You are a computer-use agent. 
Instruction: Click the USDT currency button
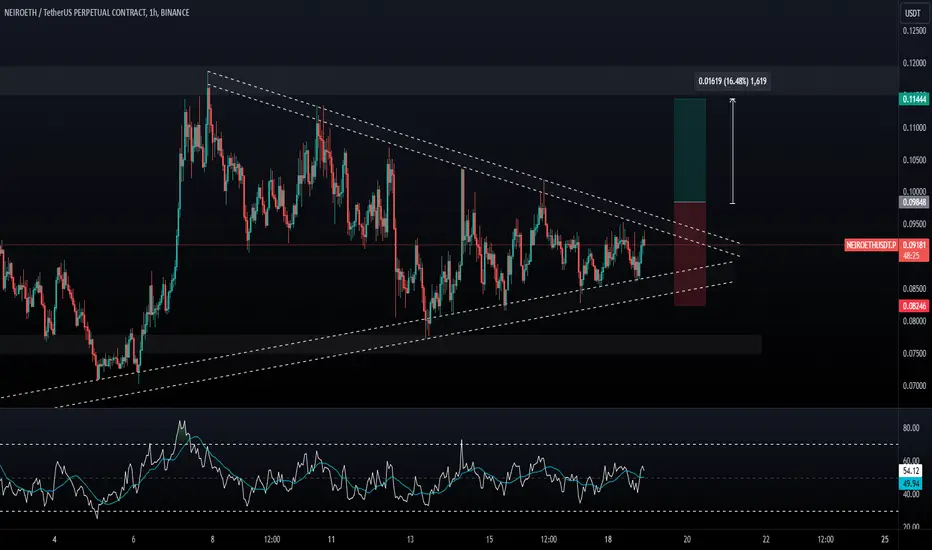click(x=913, y=12)
